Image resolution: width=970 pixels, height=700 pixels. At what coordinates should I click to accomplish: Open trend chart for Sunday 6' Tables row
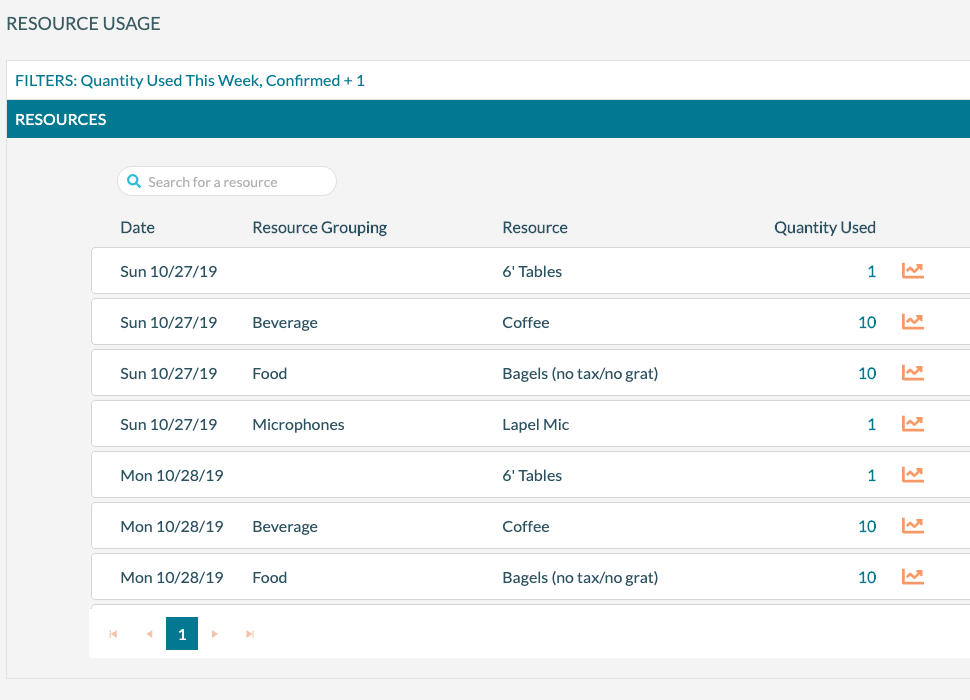click(912, 271)
